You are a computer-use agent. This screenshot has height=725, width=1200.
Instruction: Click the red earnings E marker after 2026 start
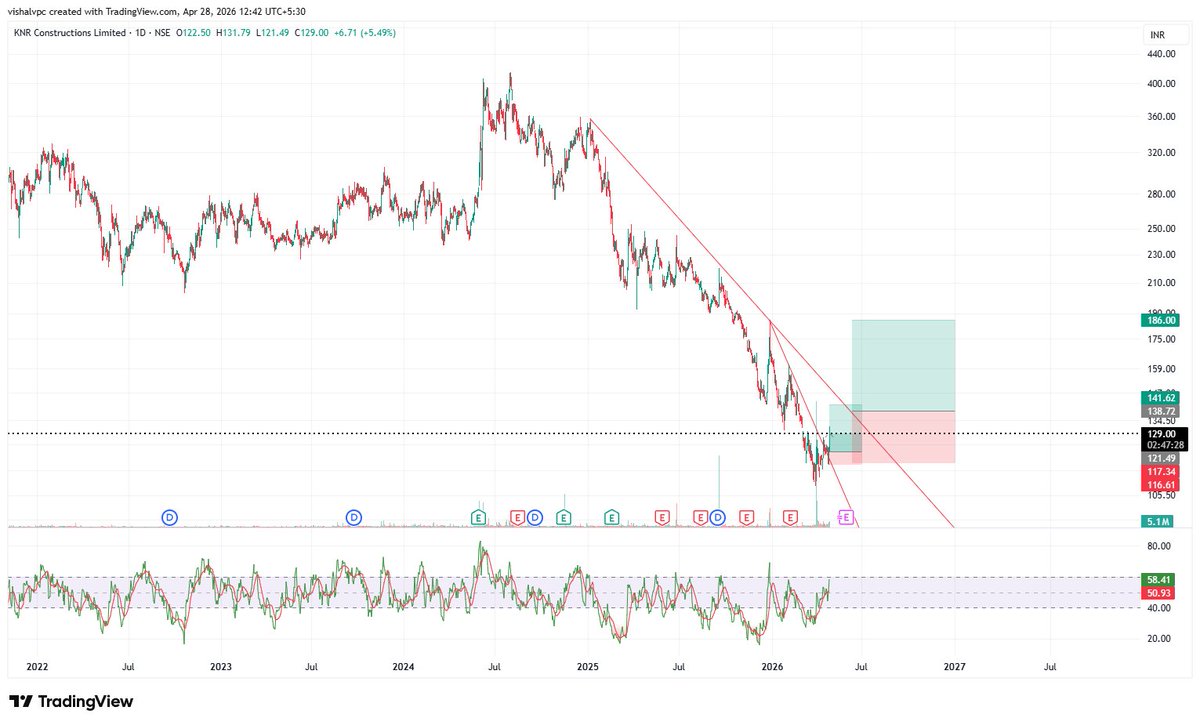(790, 517)
